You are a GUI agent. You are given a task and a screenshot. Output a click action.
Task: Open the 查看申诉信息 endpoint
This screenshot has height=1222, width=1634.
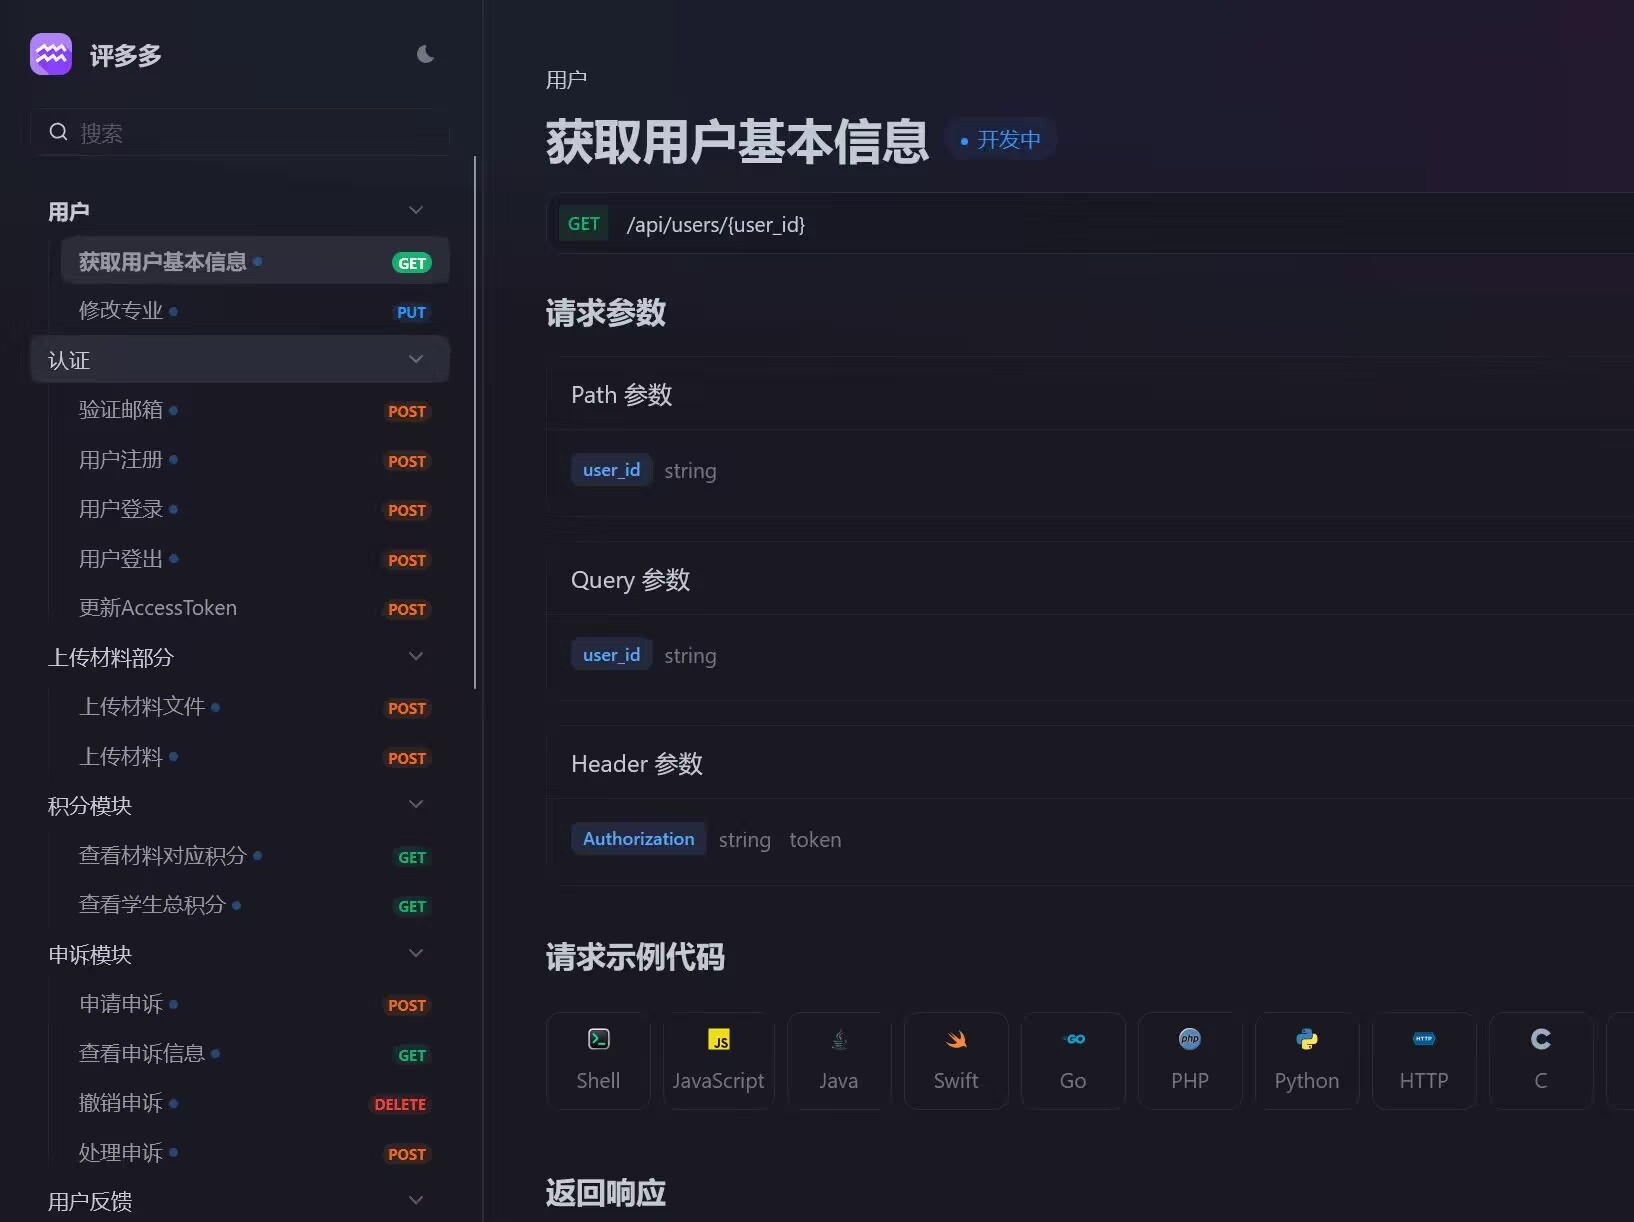click(x=255, y=1054)
